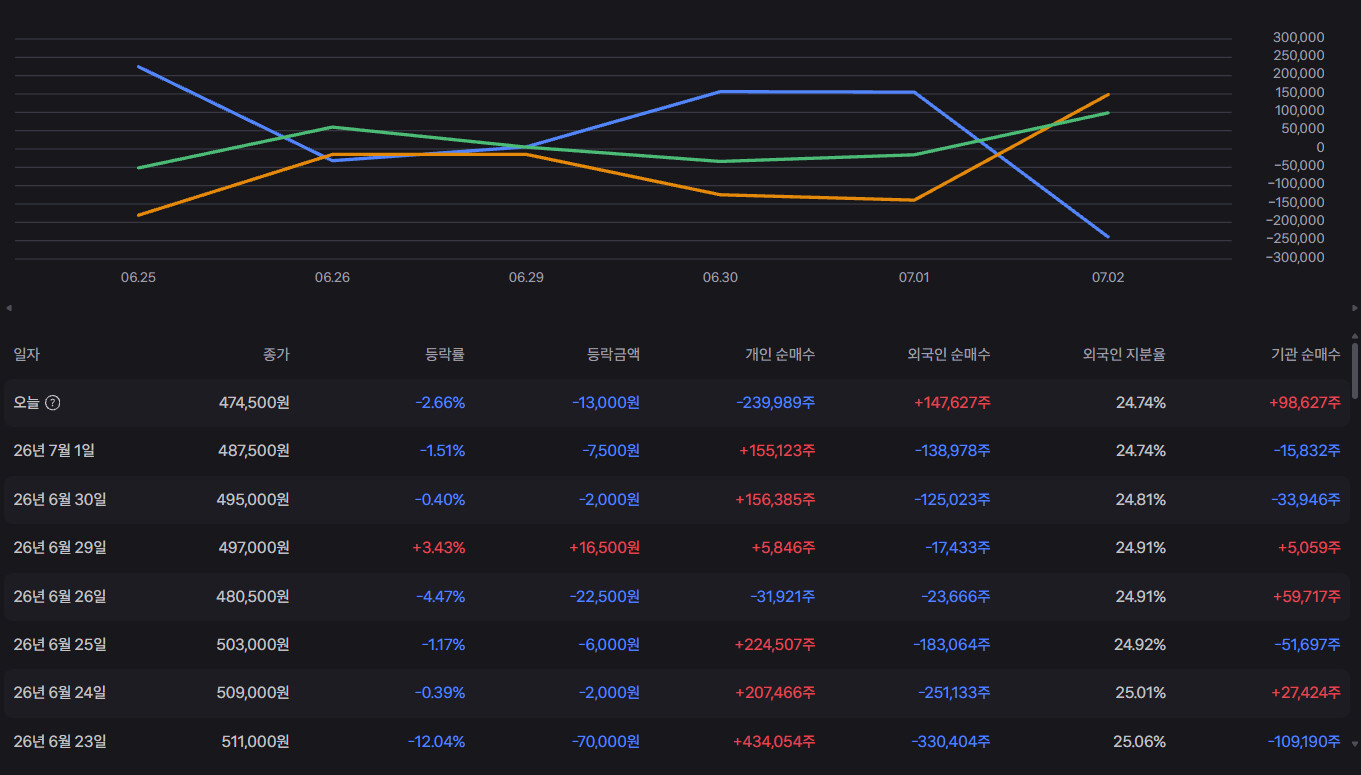This screenshot has width=1361, height=775.
Task: Click the +16,500원 change amount
Action: (604, 548)
